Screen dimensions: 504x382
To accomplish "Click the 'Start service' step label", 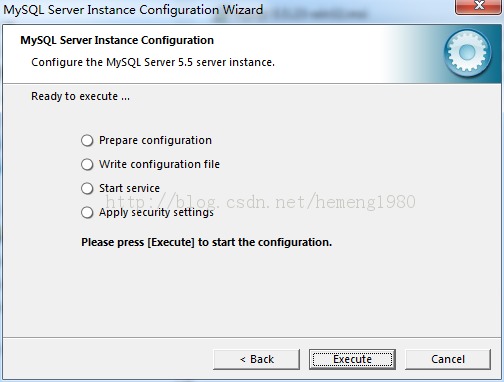I will pyautogui.click(x=129, y=188).
